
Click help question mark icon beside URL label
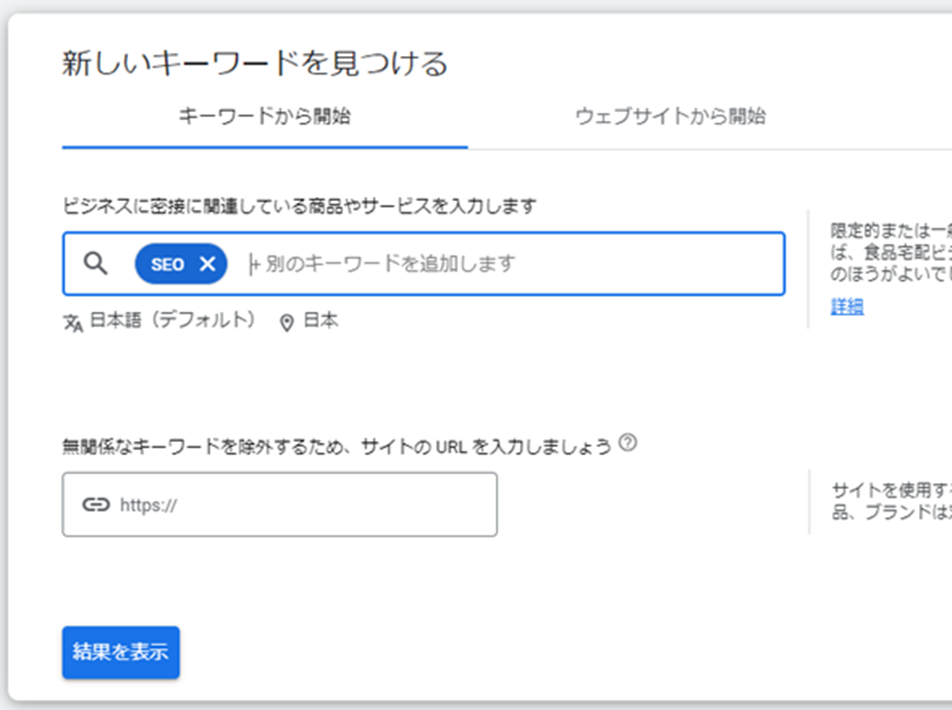point(628,443)
